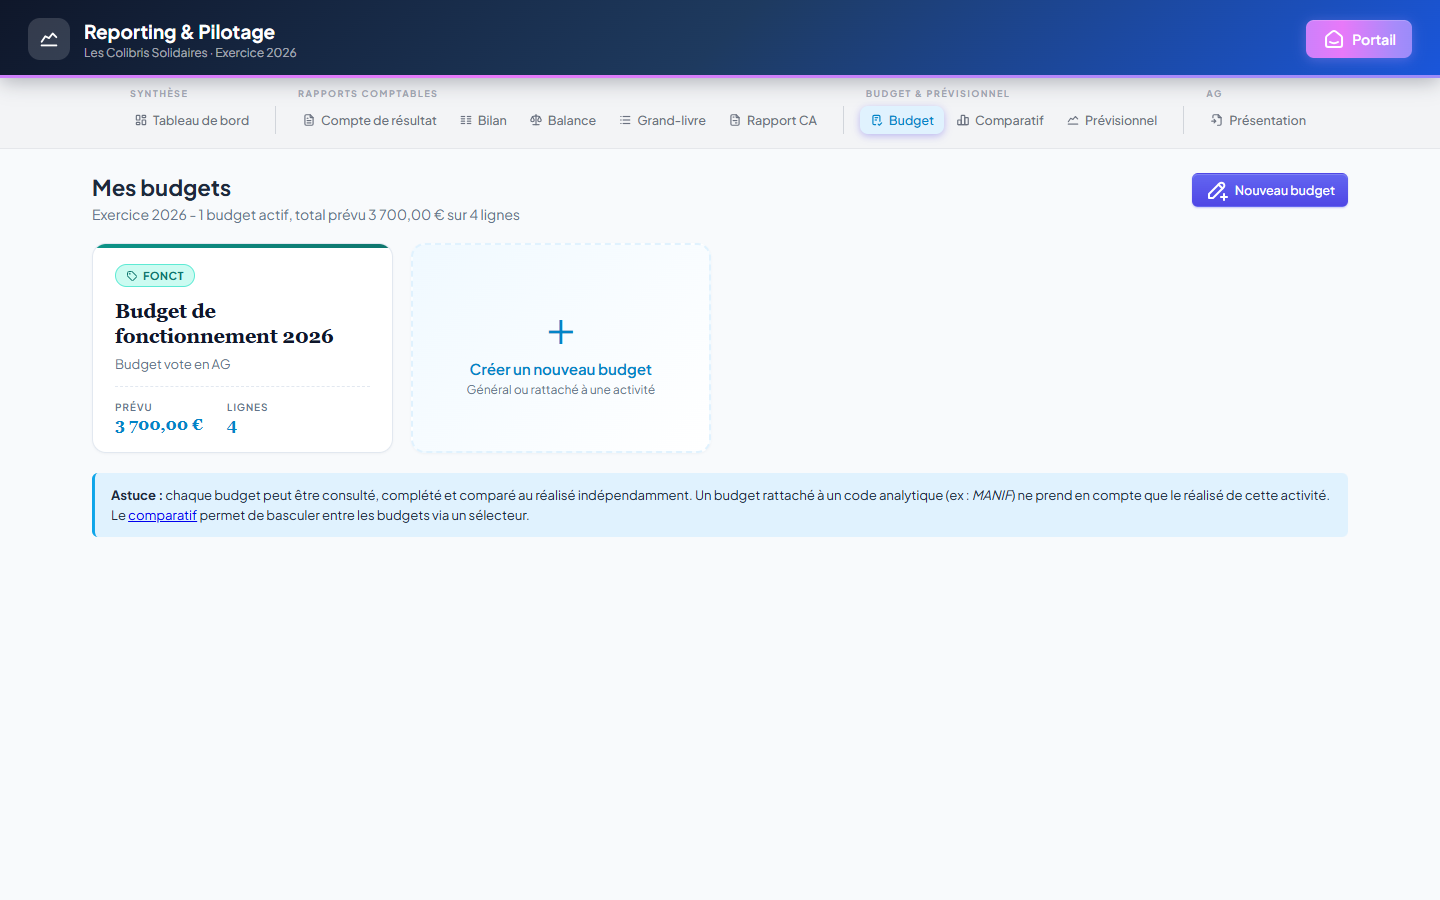Click the plus icon for a new budget
This screenshot has width=1440, height=900.
561,332
